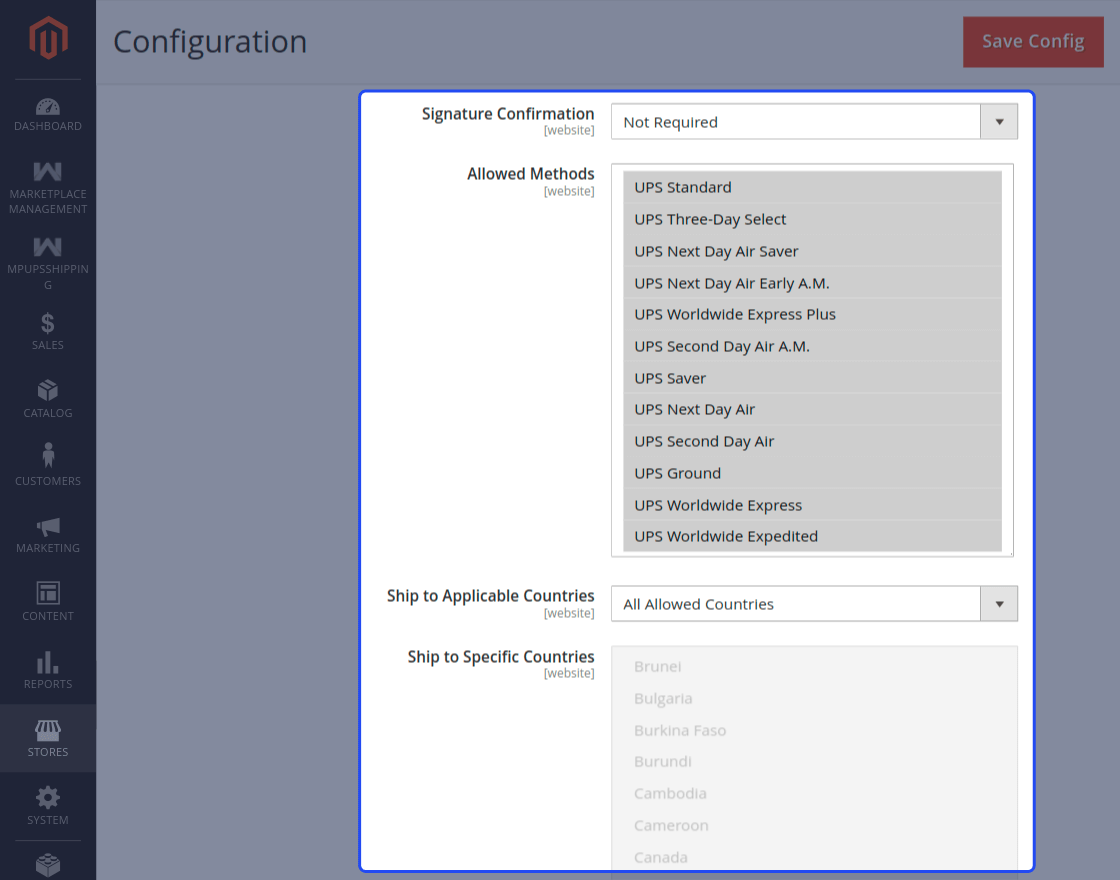Open the MpUpsShipping sidebar icon
Screen dimensions: 1120x880
(48, 247)
